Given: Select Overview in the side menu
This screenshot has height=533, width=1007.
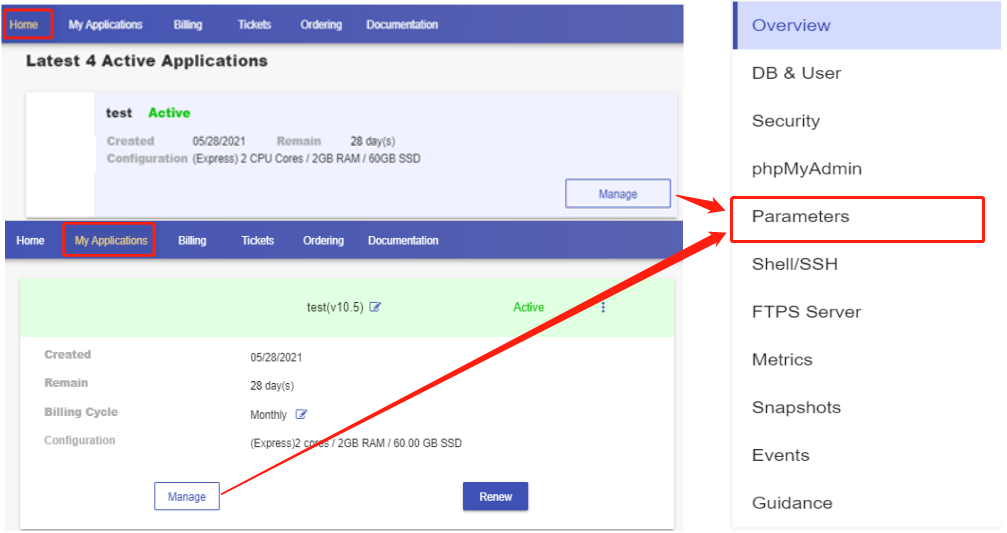Looking at the screenshot, I should coord(791,26).
